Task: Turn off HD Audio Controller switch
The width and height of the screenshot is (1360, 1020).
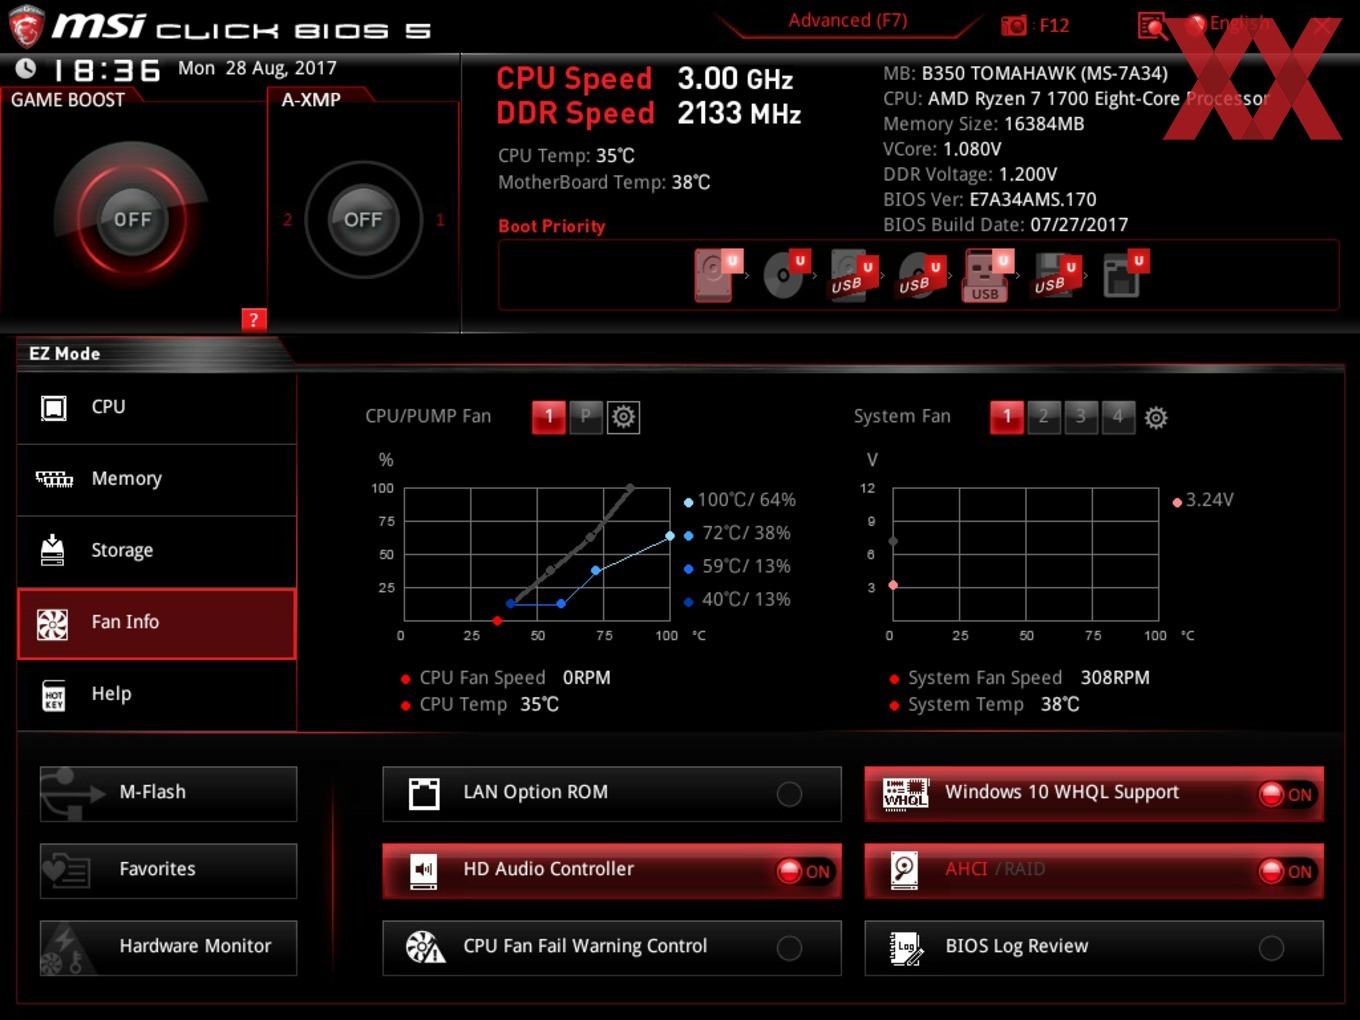Action: click(806, 871)
